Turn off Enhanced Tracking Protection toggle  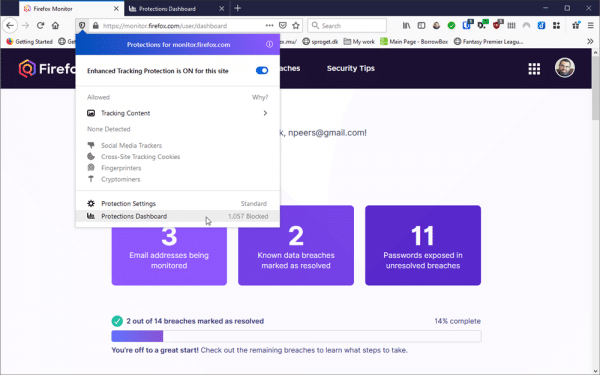(262, 70)
